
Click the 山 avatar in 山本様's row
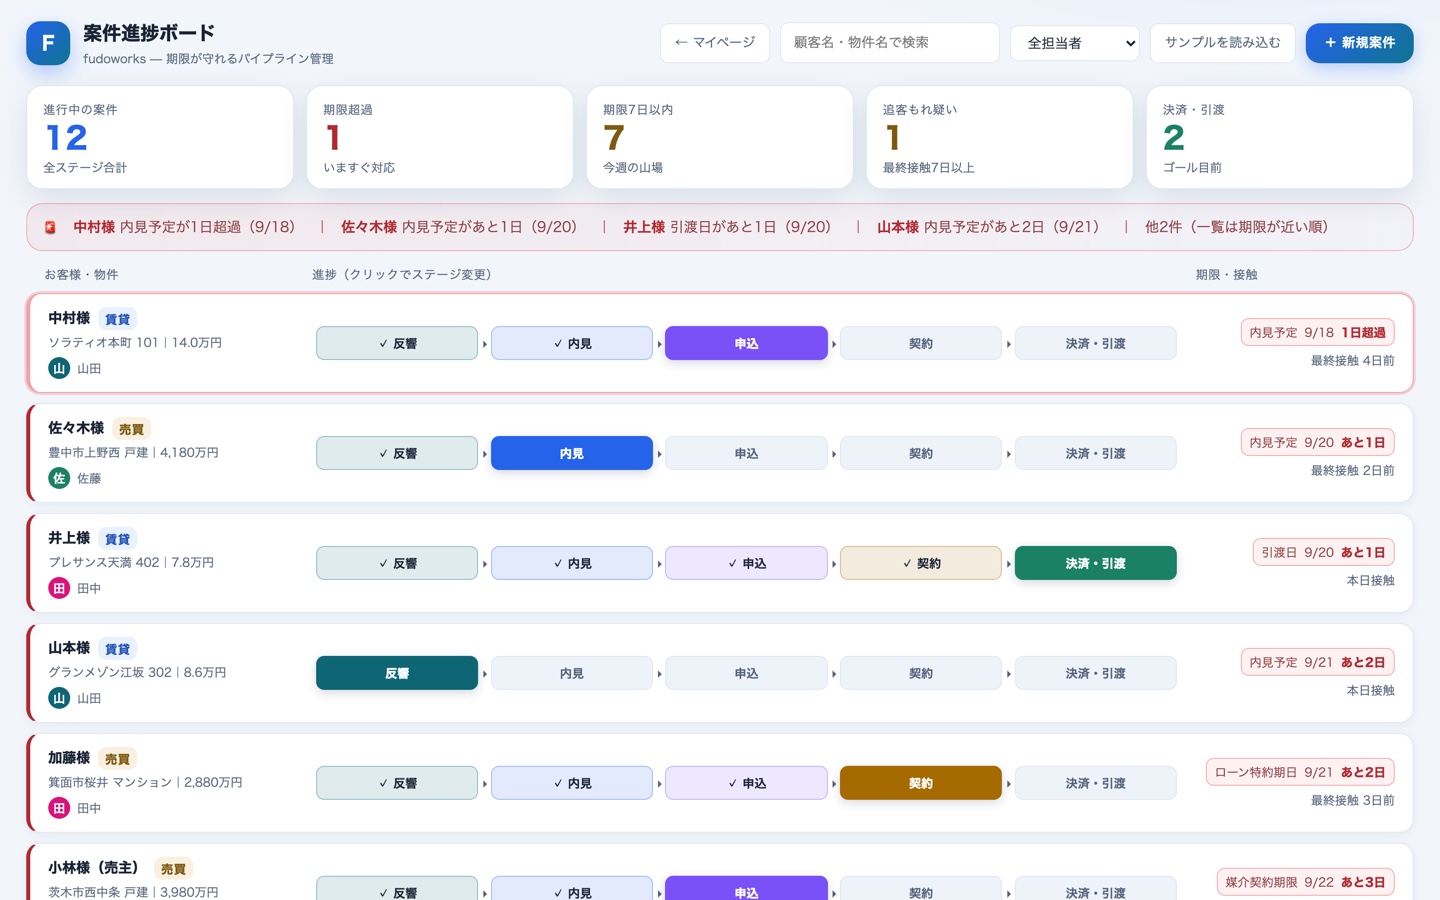59,698
